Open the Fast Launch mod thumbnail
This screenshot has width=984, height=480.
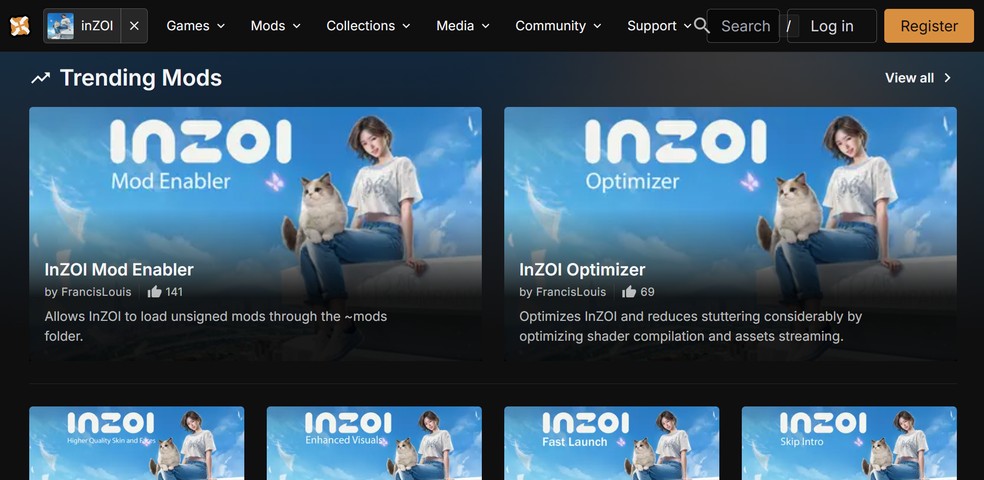[x=612, y=443]
